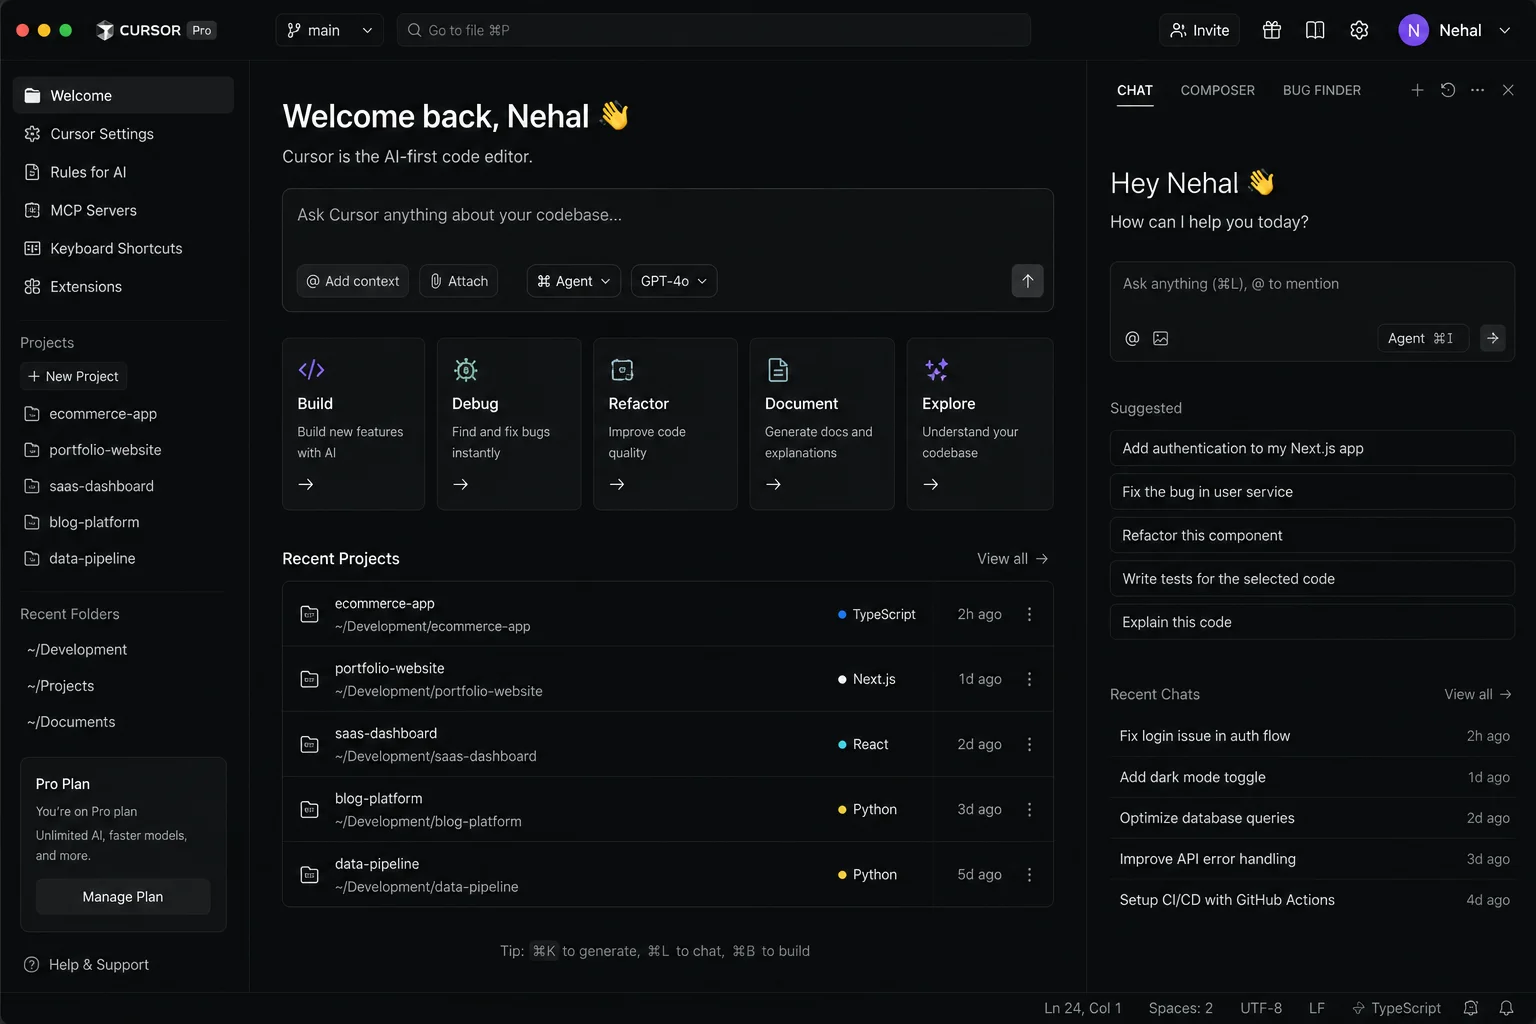Open the Welcome page in sidebar
Image resolution: width=1536 pixels, height=1024 pixels.
click(123, 95)
